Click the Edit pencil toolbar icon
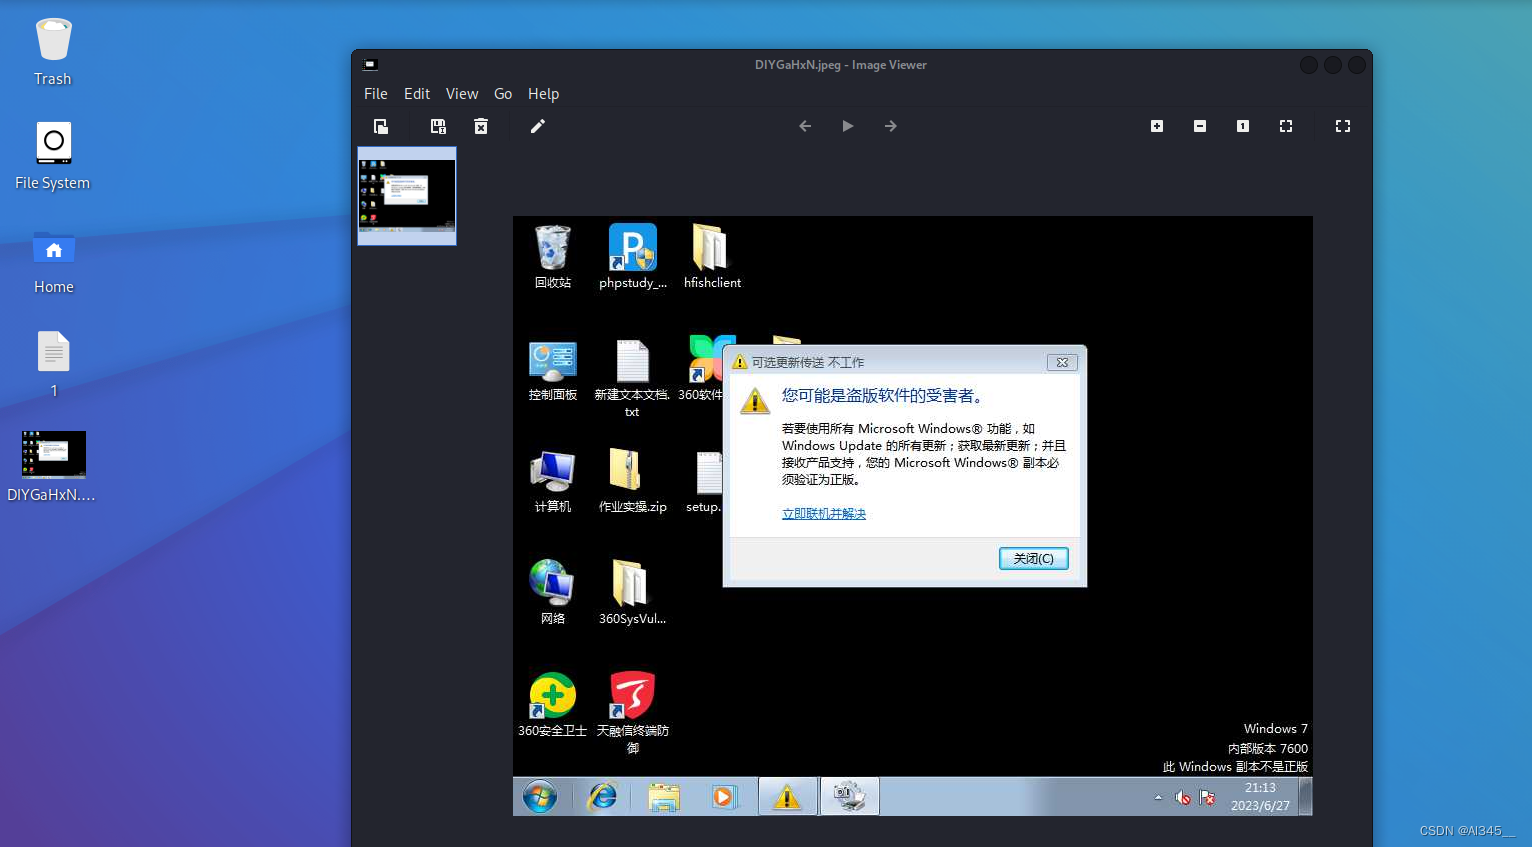This screenshot has height=847, width=1532. point(538,126)
